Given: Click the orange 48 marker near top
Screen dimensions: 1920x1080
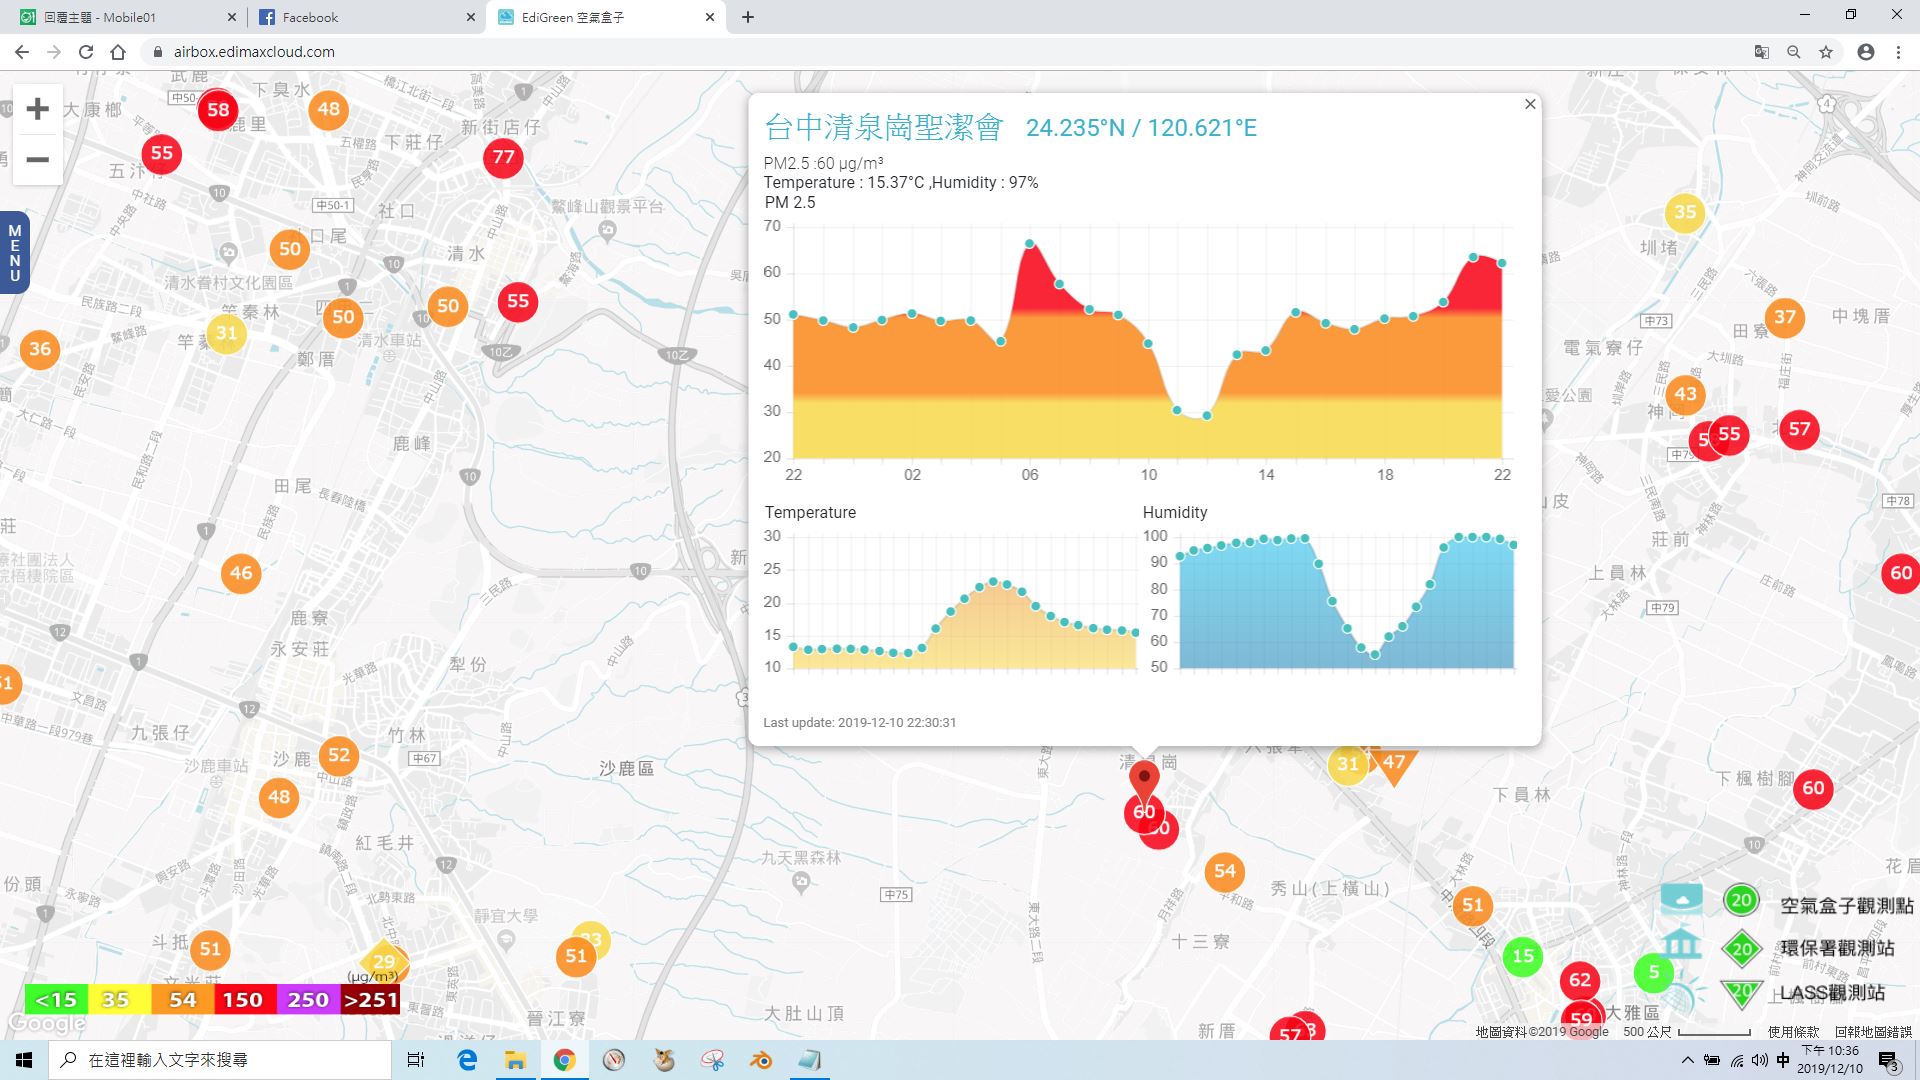Looking at the screenshot, I should (329, 109).
